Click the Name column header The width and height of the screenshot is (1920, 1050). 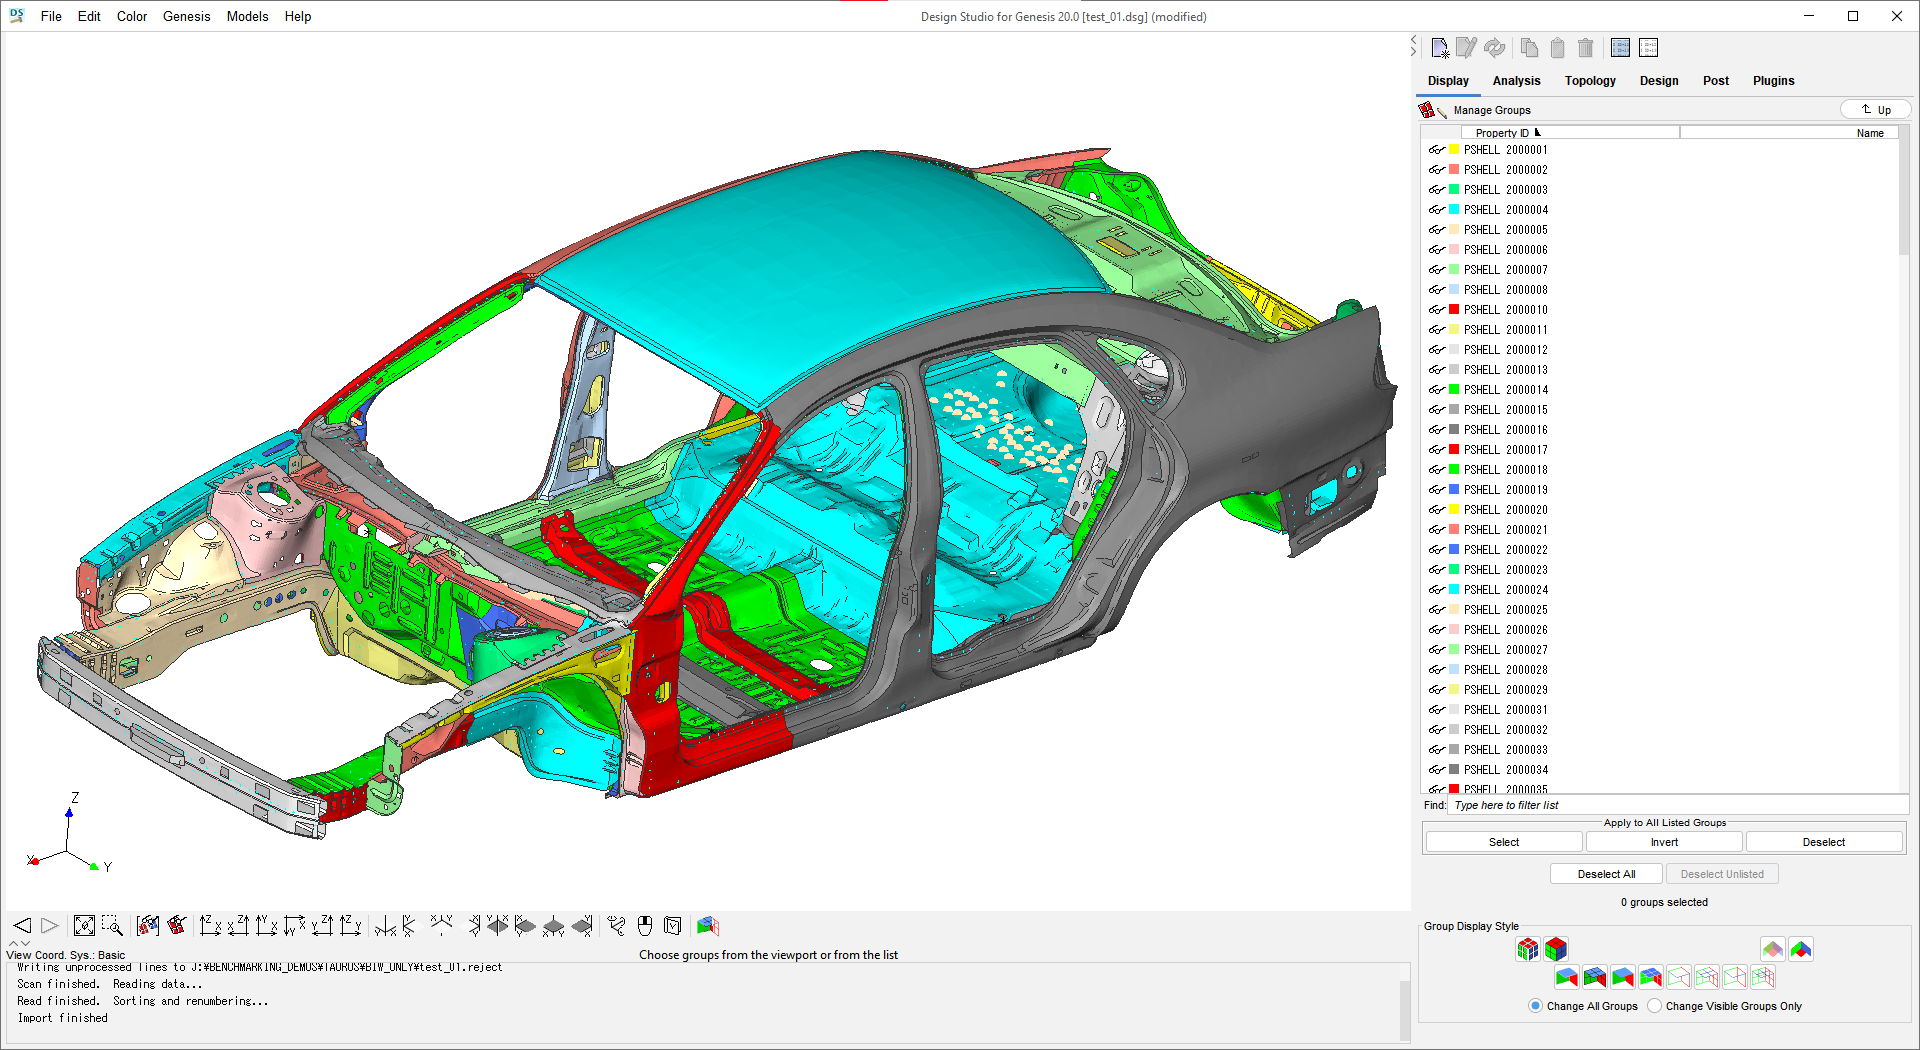pyautogui.click(x=1789, y=133)
